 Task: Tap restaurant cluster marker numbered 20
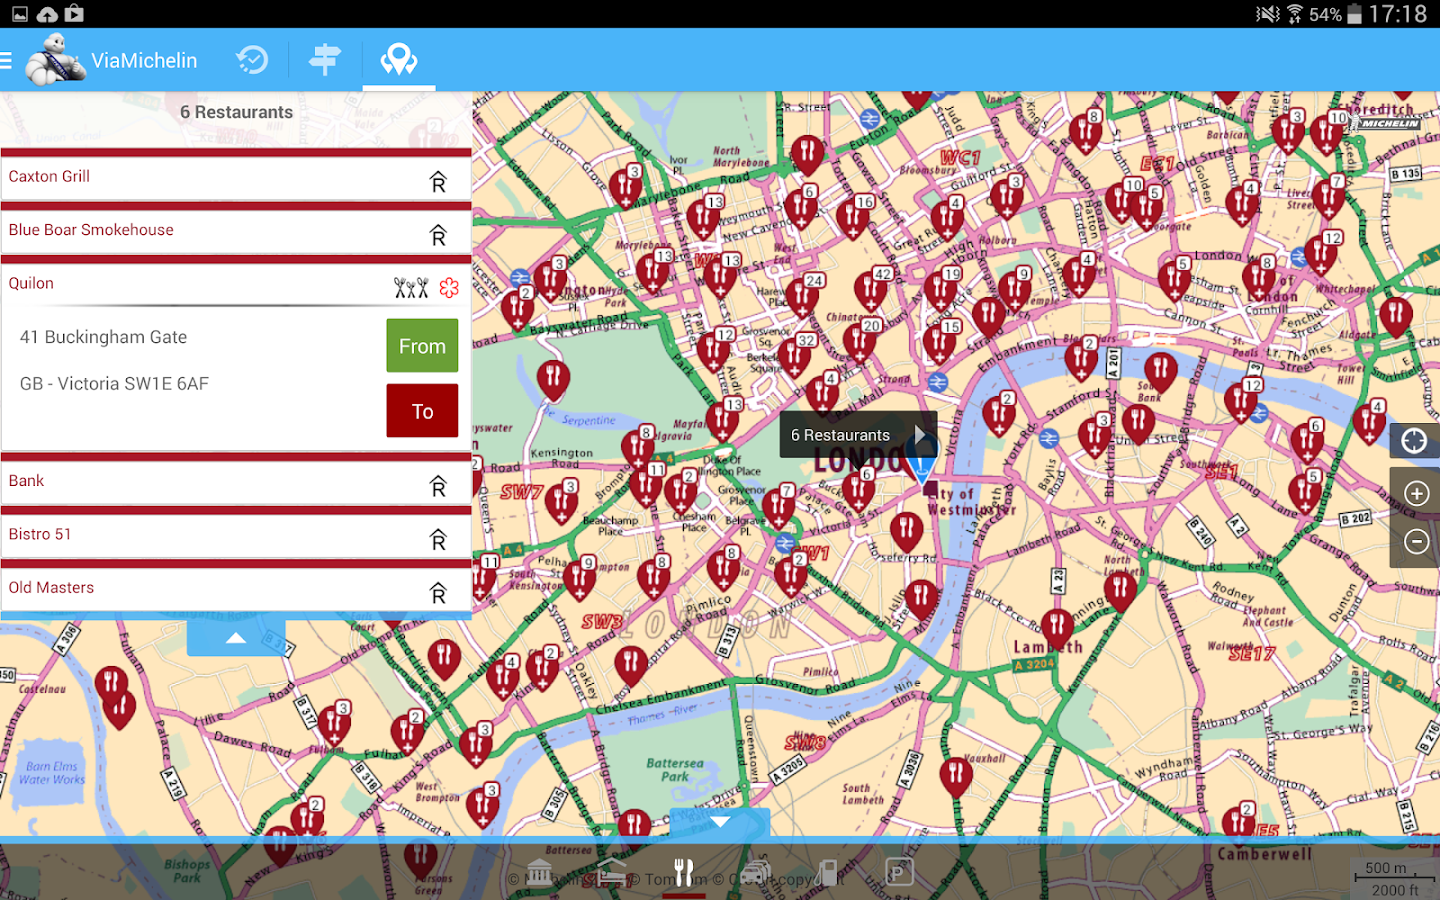click(x=860, y=343)
